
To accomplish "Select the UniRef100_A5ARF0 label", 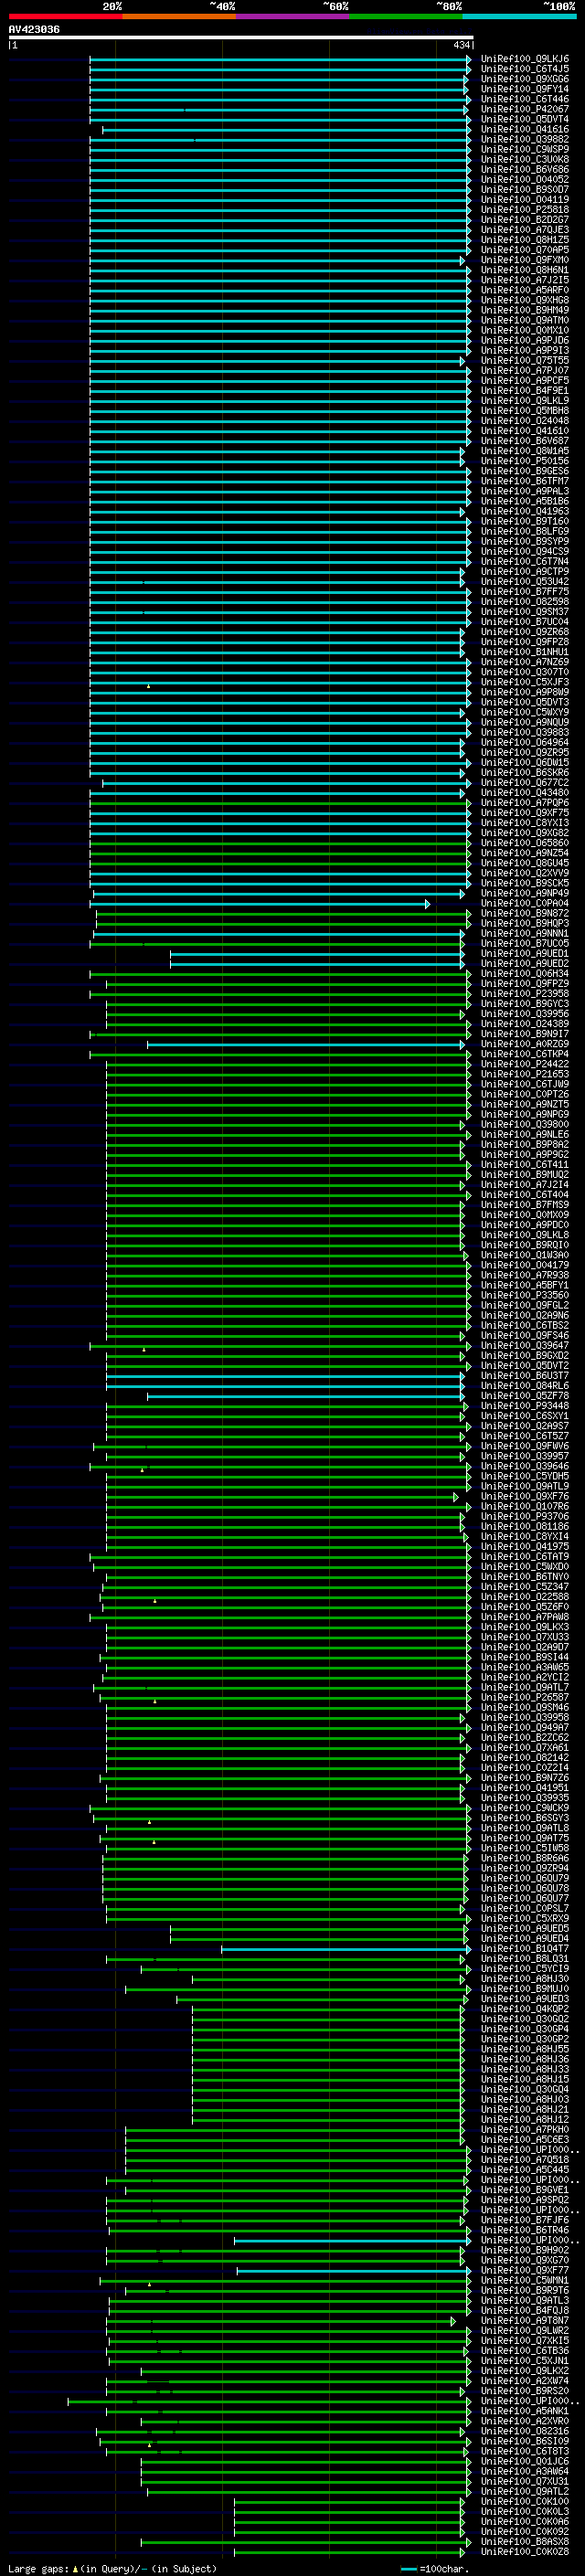I will 525,290.
